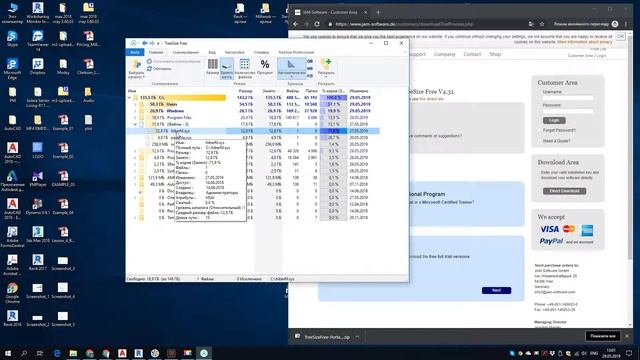640x360 pixels.
Task: Click the Forgot Password? link
Action: click(559, 130)
